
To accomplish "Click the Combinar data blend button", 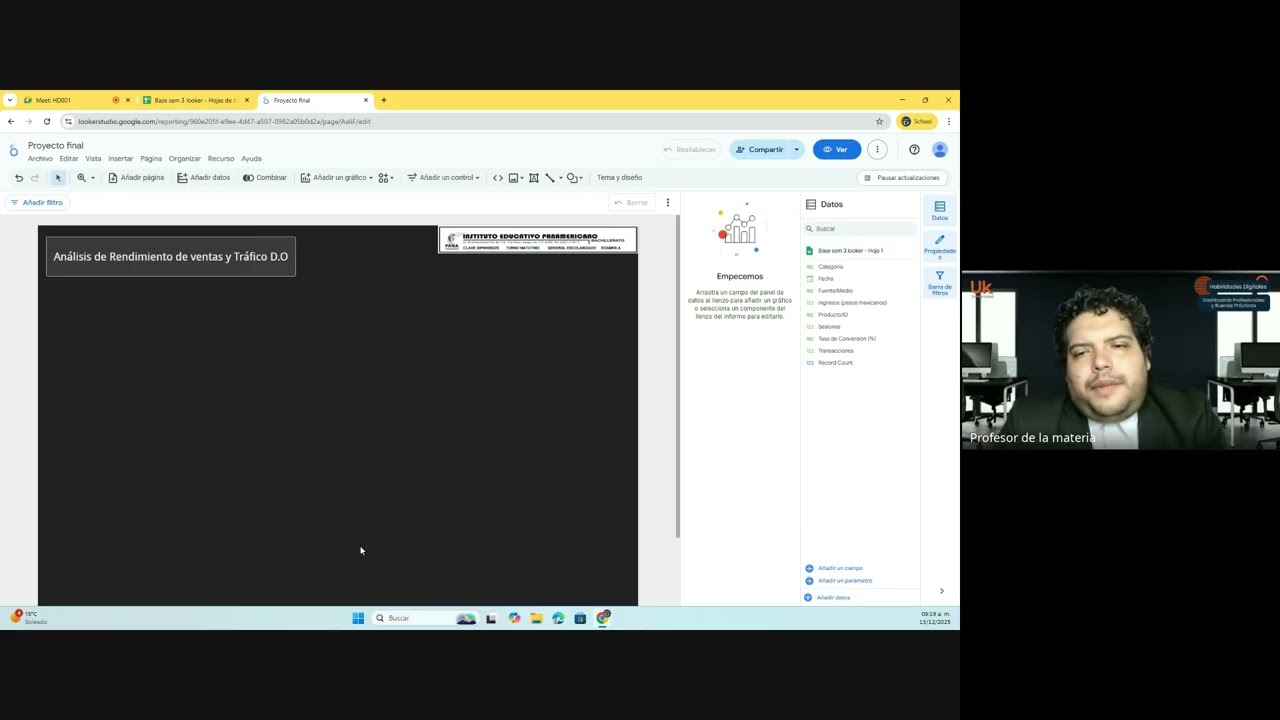I will [265, 178].
